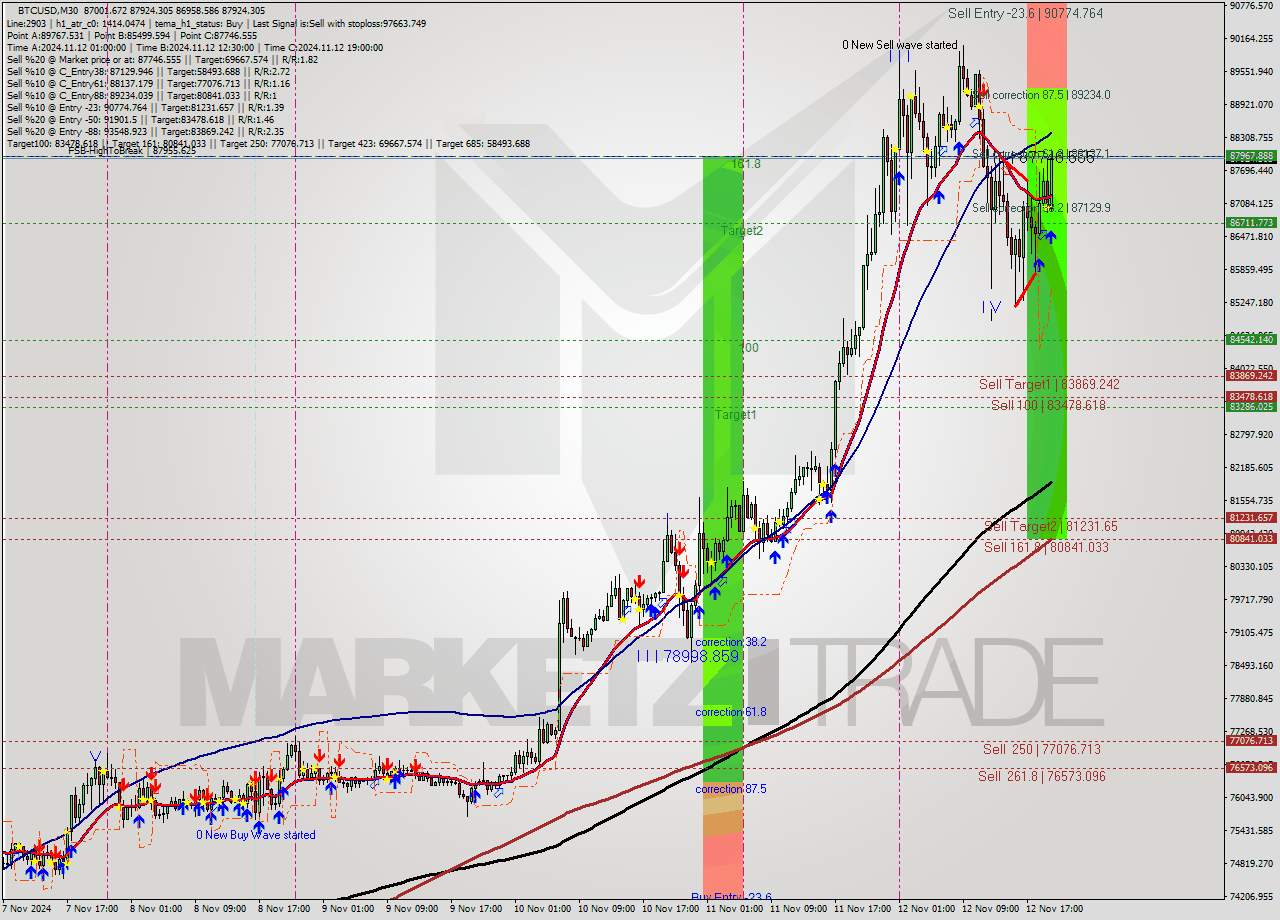Select the 'Point A:89767.531' info line
1280x920 pixels.
[x=132, y=36]
